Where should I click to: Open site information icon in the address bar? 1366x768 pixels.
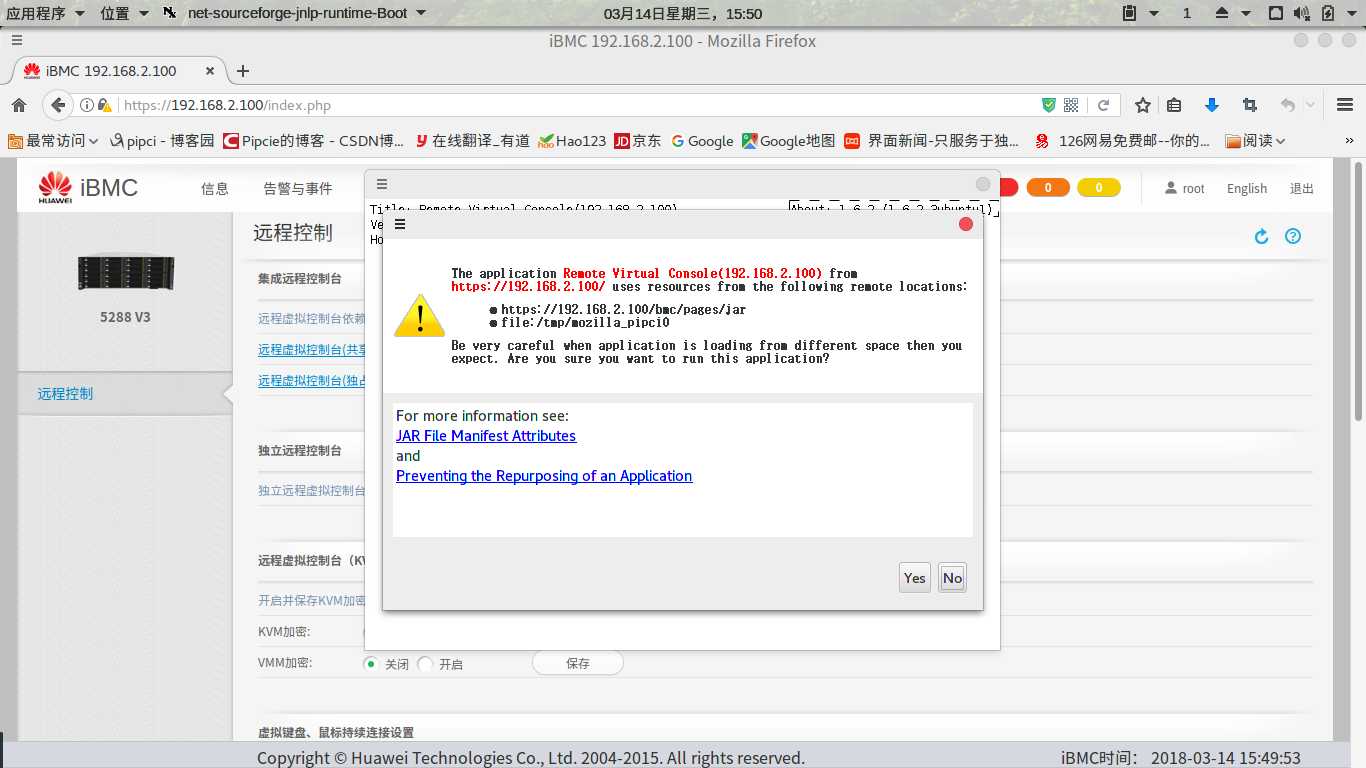point(86,105)
